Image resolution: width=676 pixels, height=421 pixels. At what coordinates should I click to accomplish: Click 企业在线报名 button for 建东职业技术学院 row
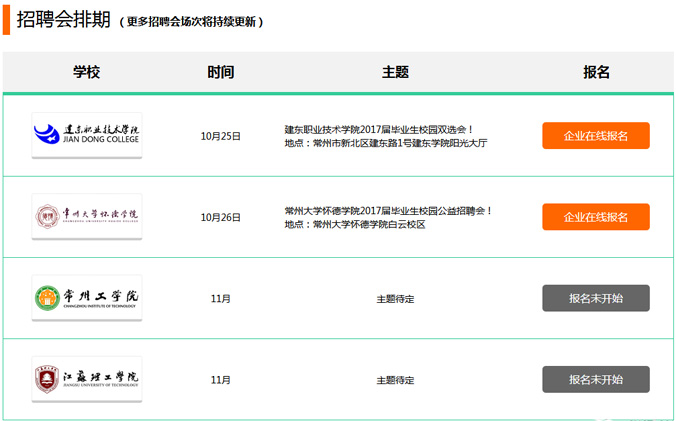point(596,136)
